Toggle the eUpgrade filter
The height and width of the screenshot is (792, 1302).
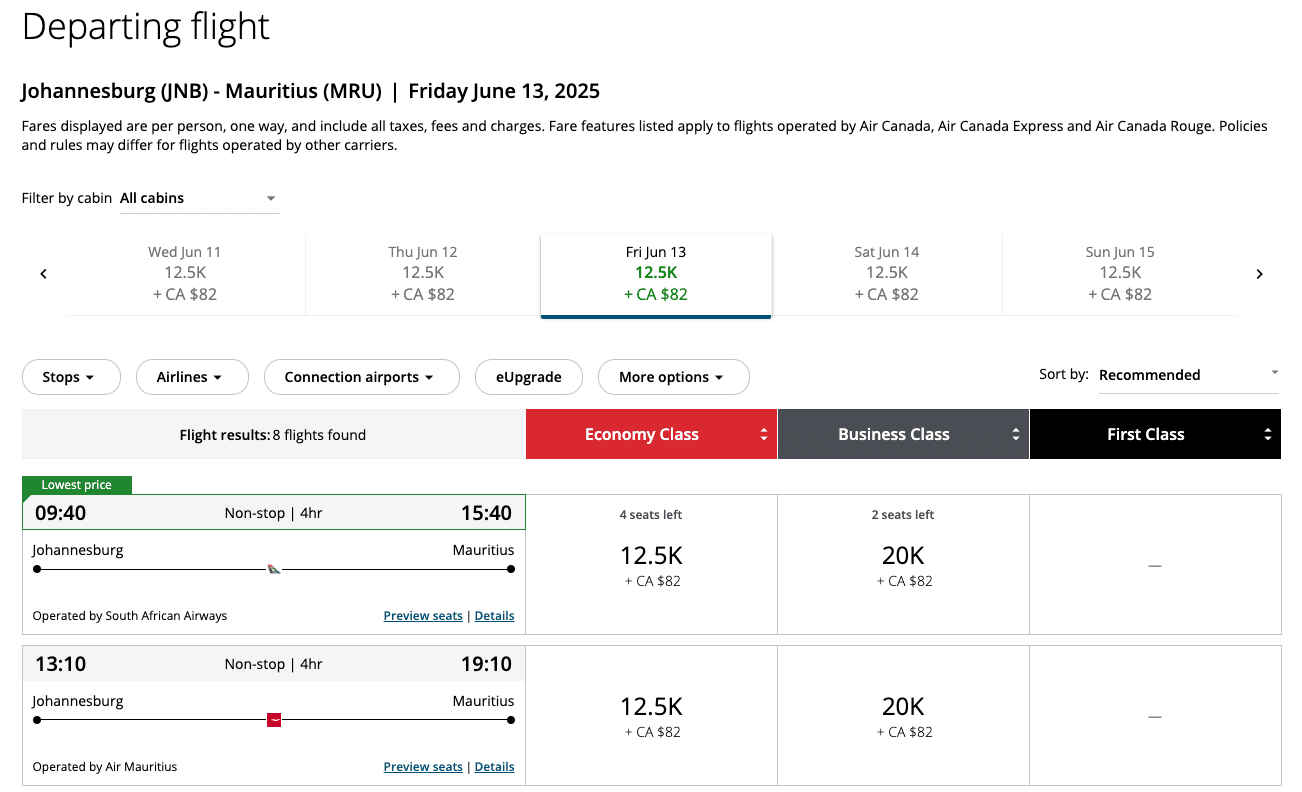pyautogui.click(x=528, y=377)
